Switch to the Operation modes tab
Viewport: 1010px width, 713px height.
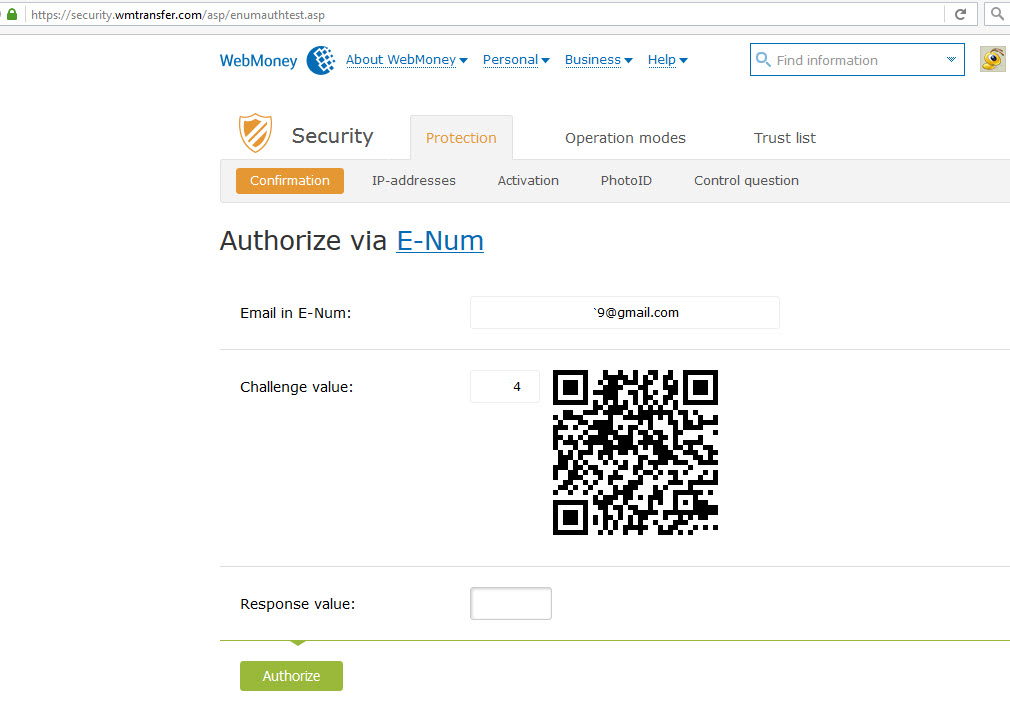[625, 138]
